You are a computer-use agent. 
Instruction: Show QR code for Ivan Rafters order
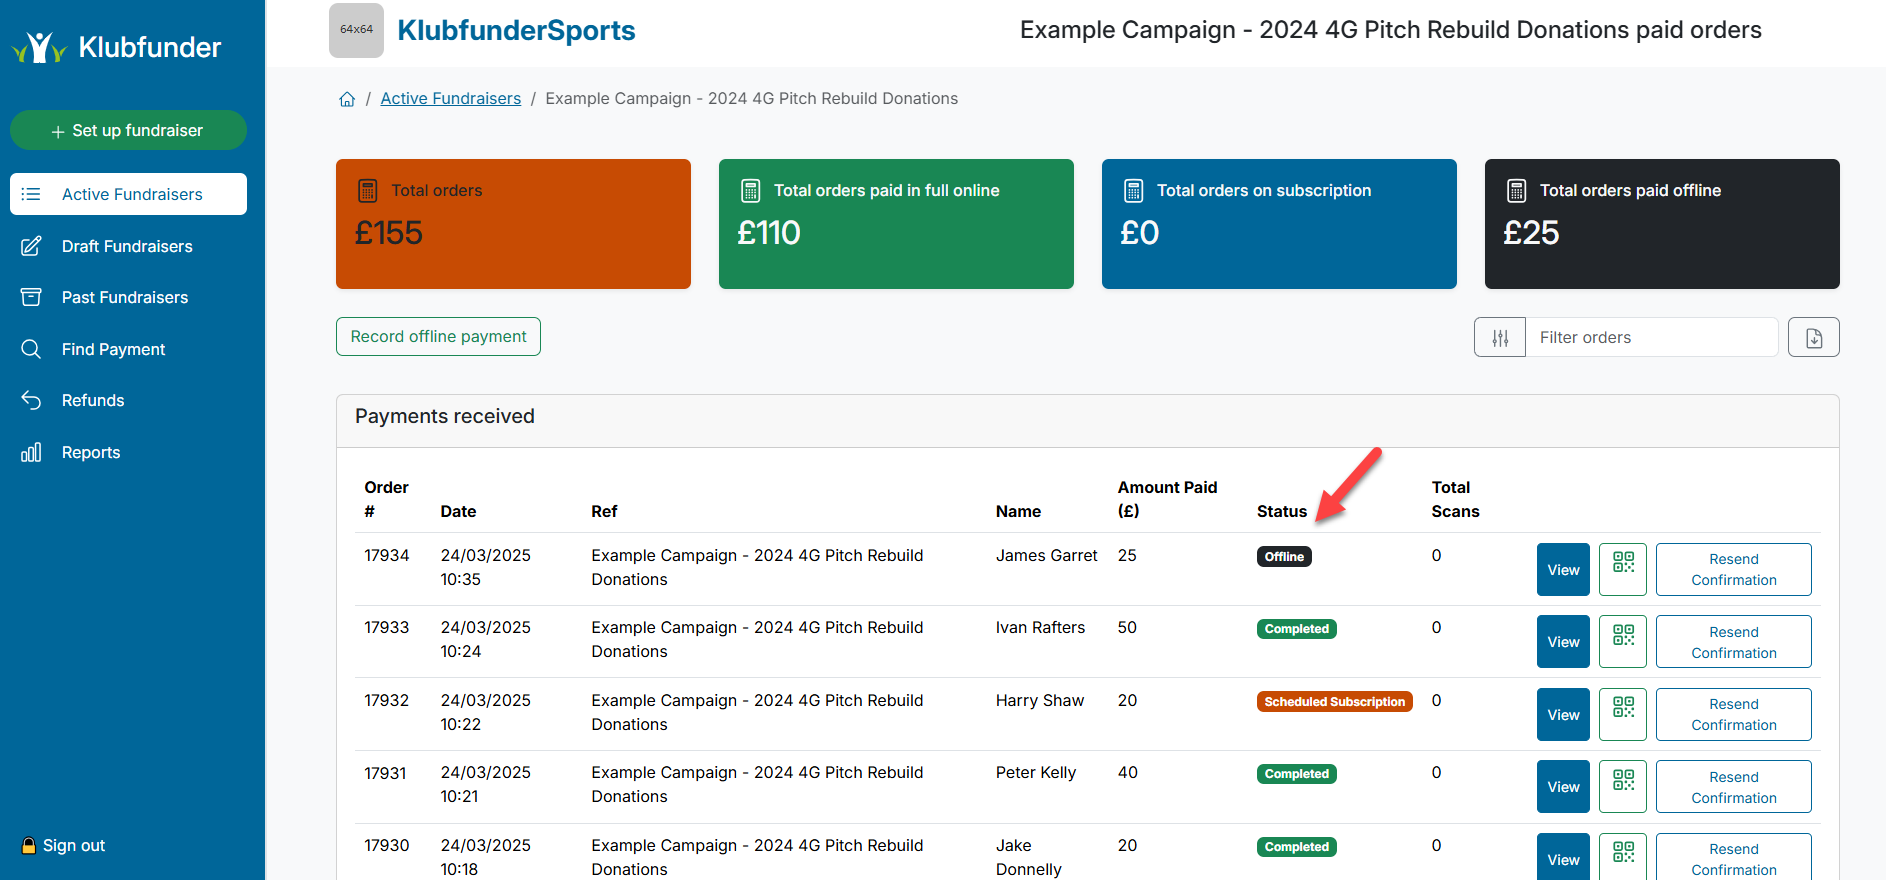pyautogui.click(x=1622, y=642)
